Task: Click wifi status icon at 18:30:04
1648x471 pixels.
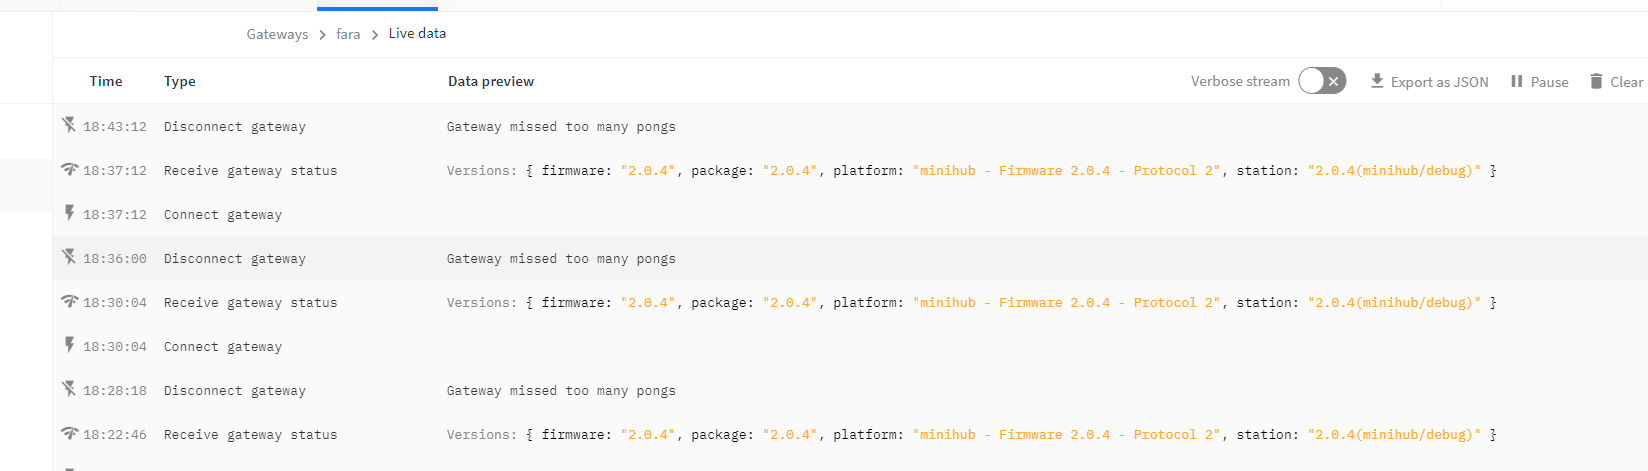Action: (69, 301)
